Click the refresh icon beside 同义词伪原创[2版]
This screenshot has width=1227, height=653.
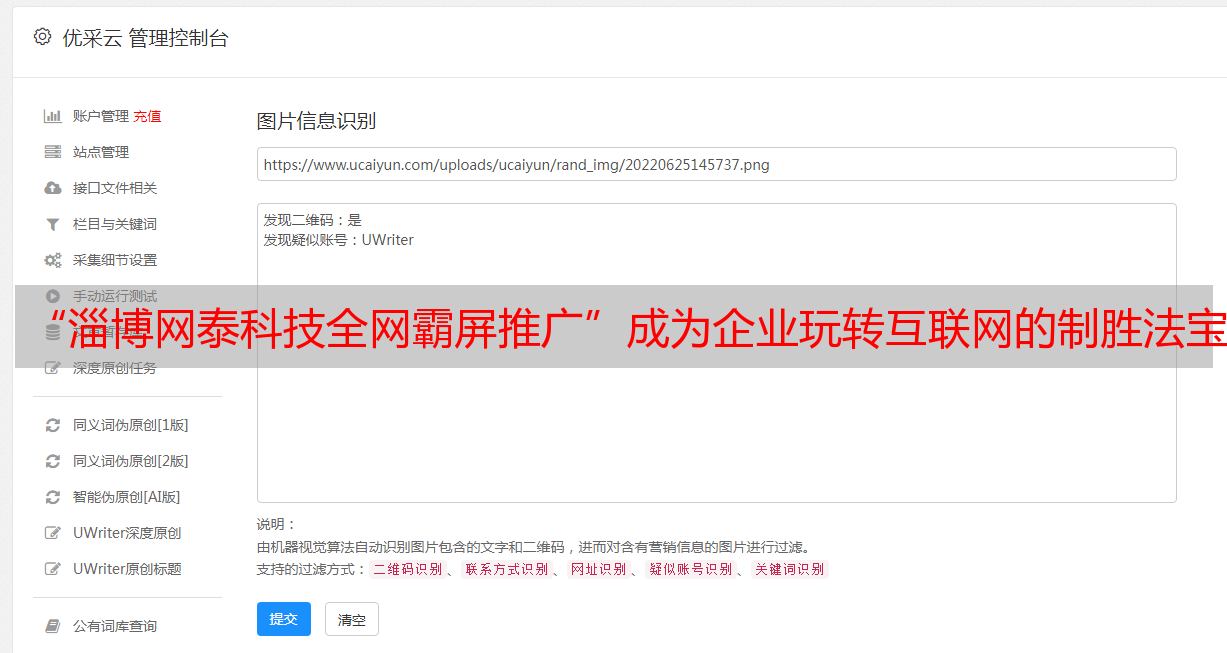[x=53, y=461]
